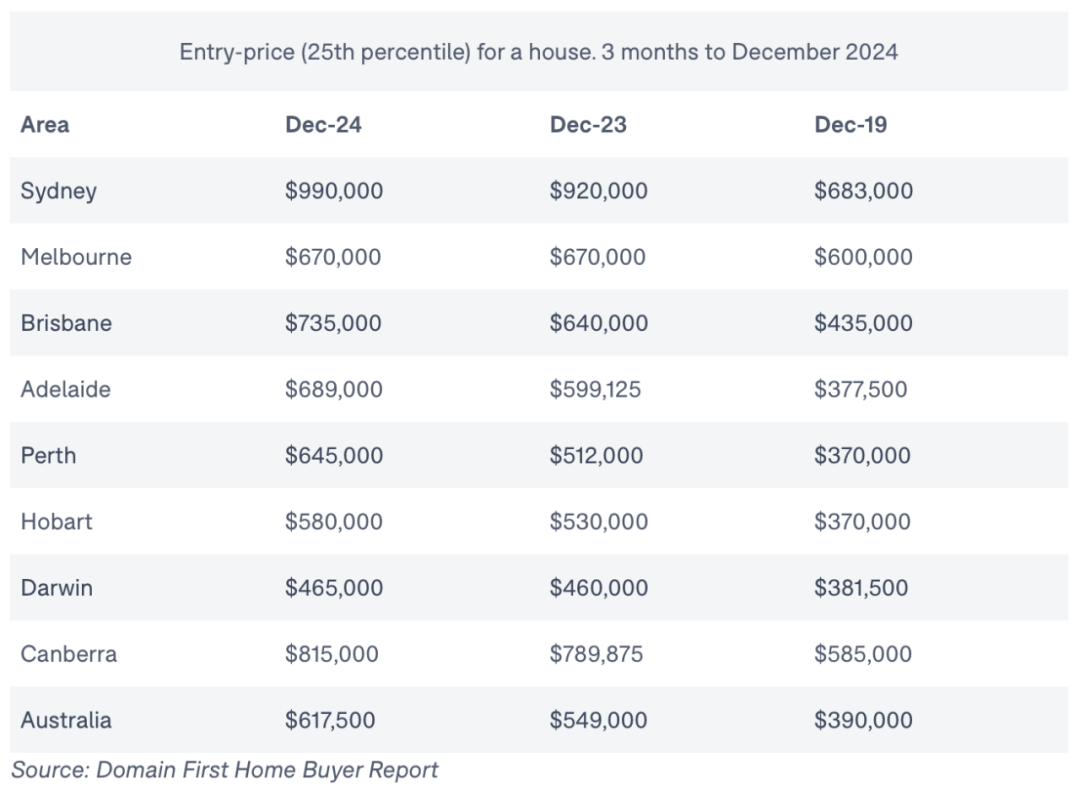Select Sydney's Dec-19 price $683,000
1080x790 pixels.
pyautogui.click(x=864, y=191)
